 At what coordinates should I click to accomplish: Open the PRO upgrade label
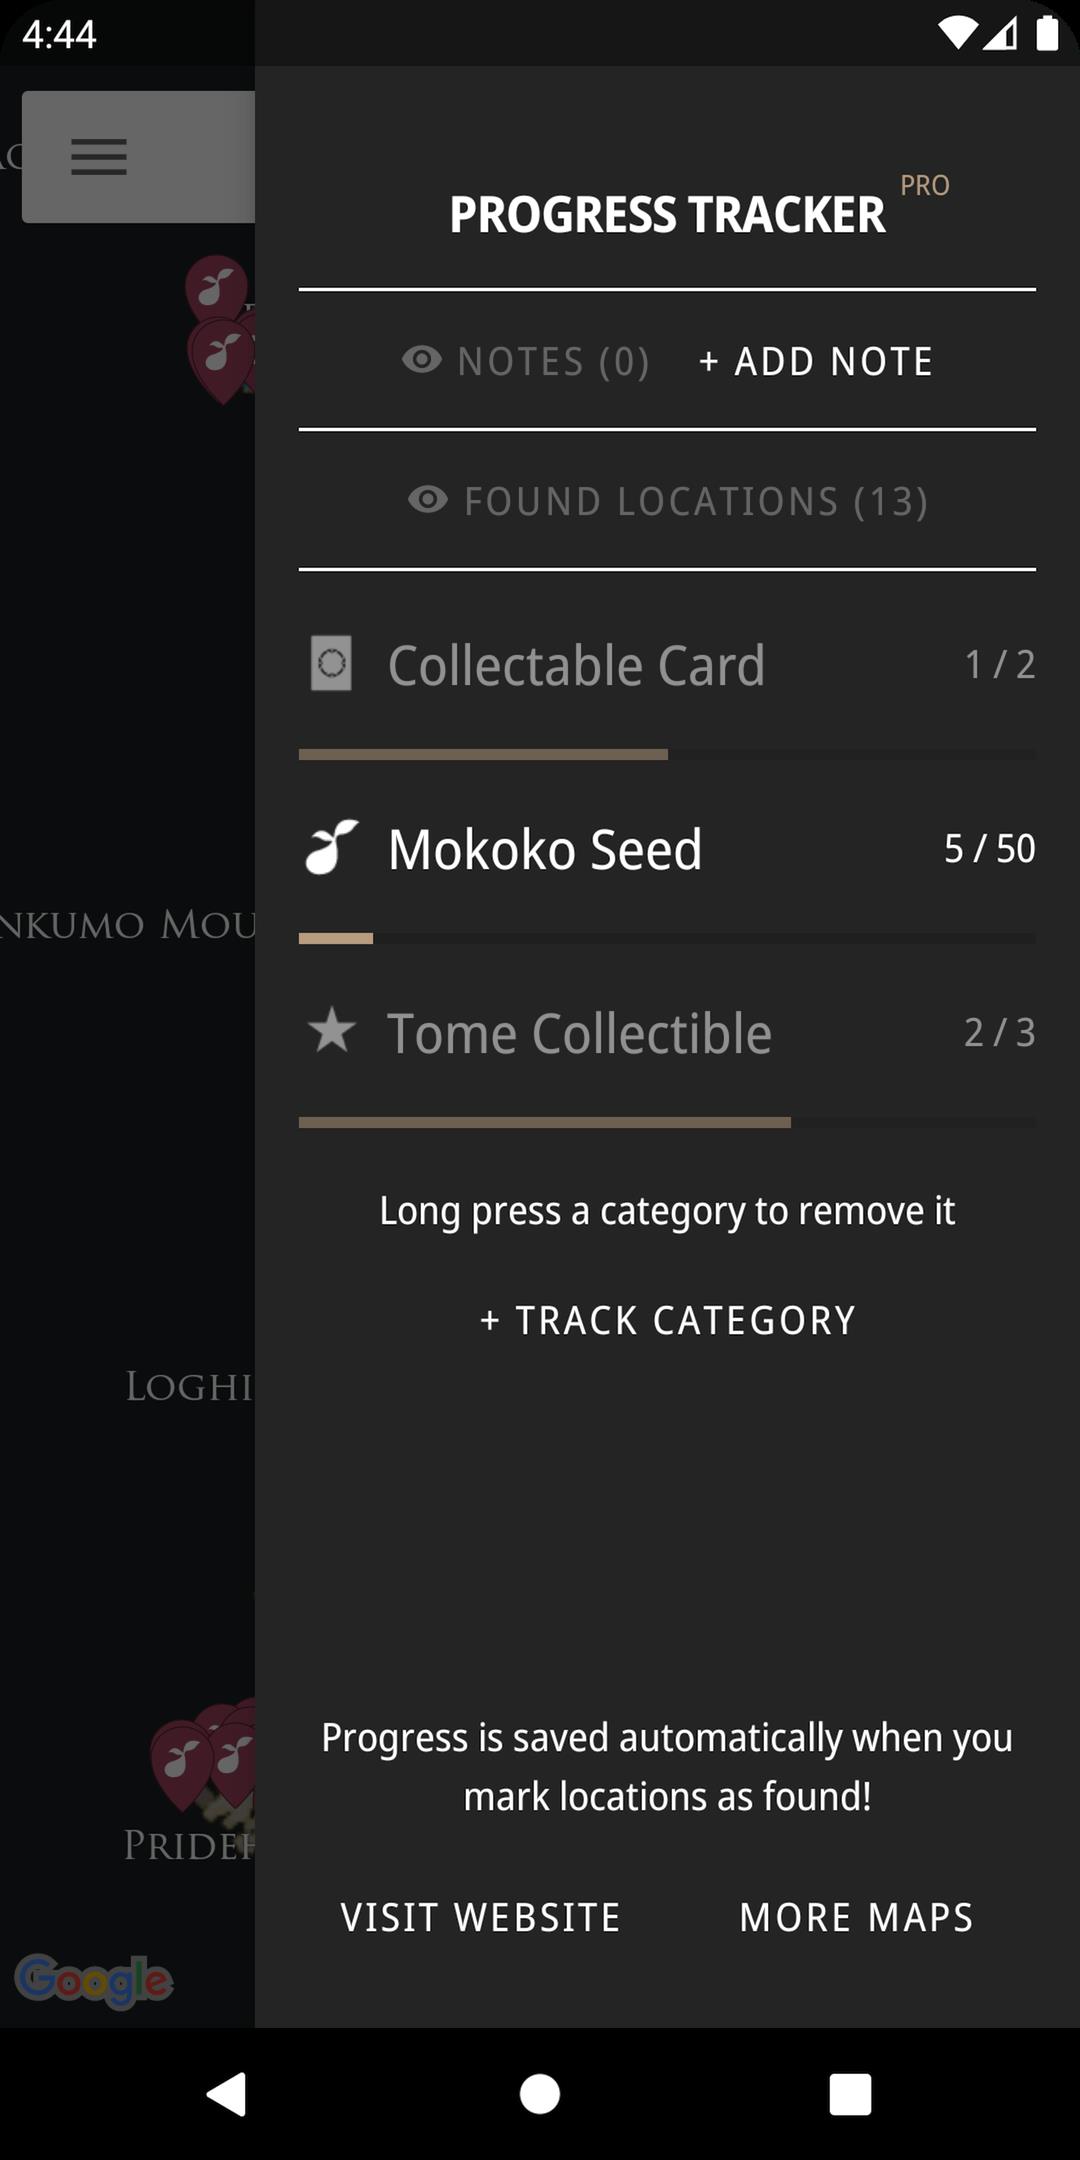924,186
